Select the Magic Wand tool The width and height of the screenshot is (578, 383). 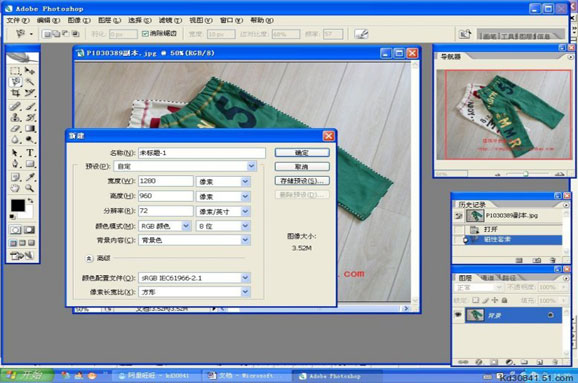coord(30,81)
